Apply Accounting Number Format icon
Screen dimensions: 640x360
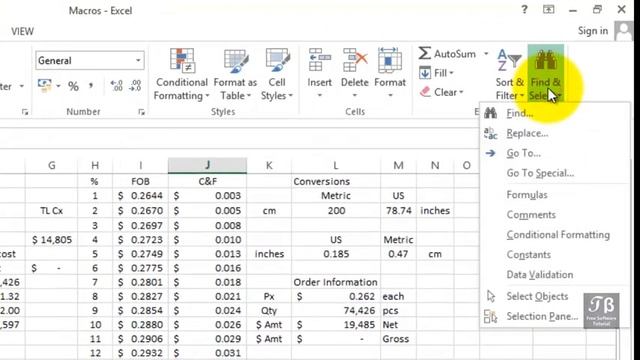tap(44, 85)
